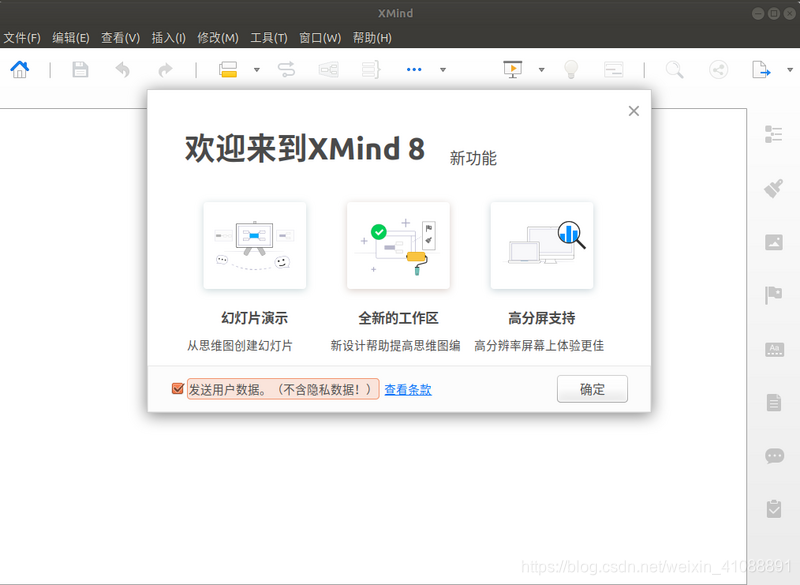Click the 幻灯片演示 heading text

pos(255,318)
